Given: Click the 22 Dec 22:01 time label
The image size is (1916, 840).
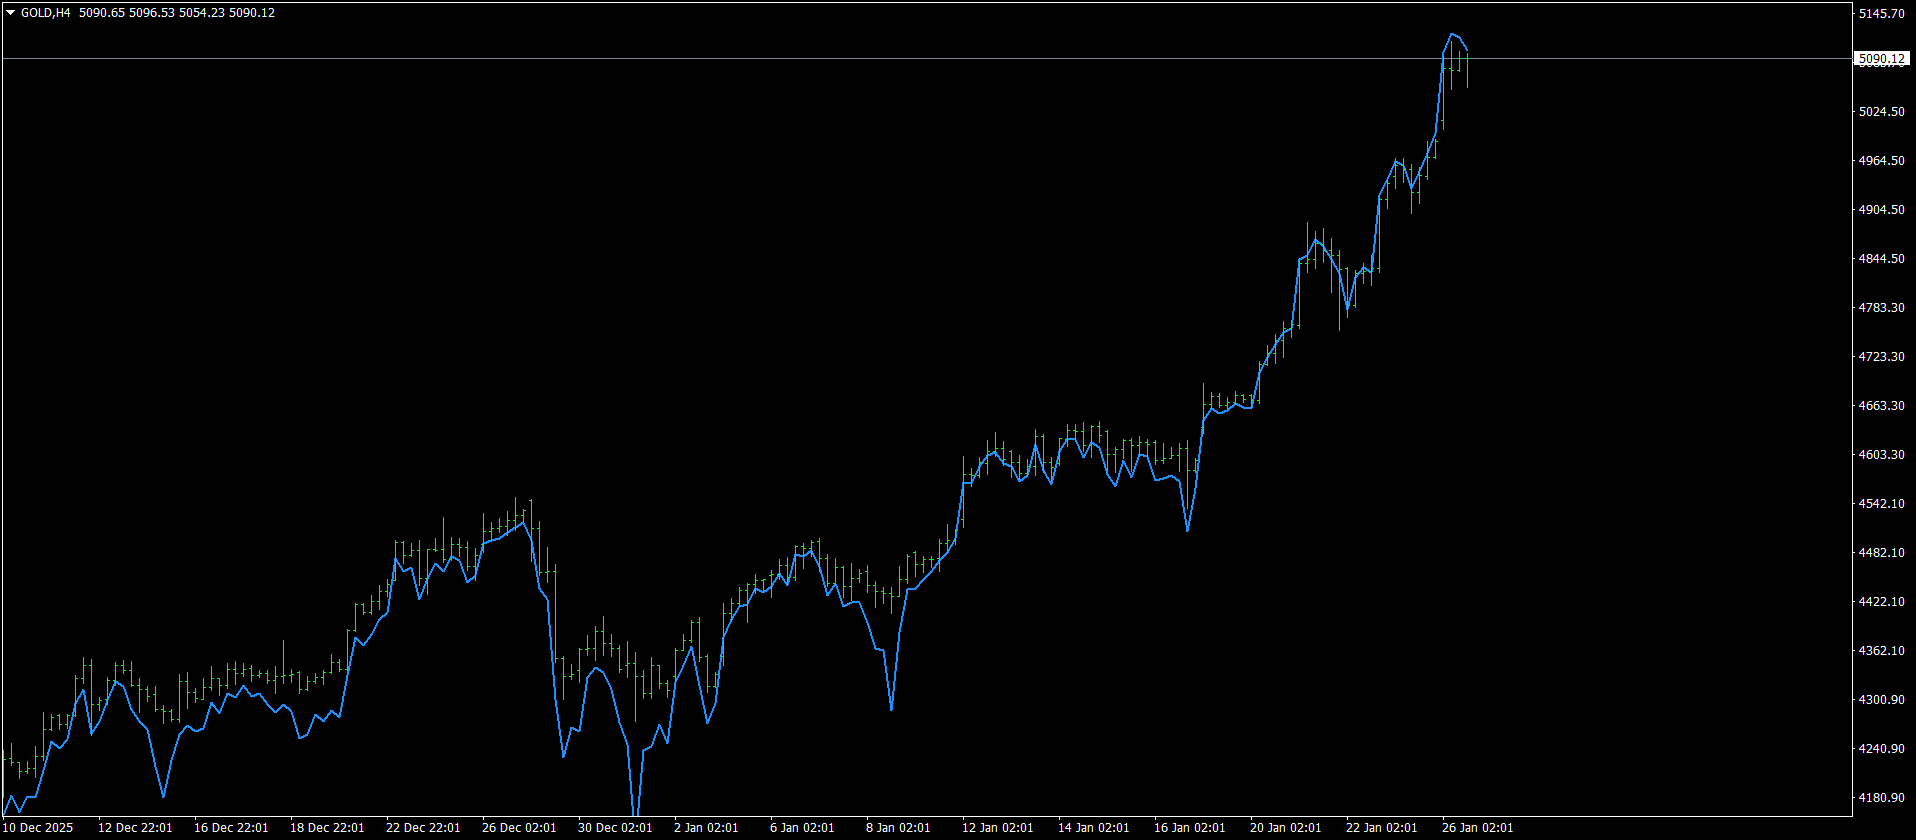Looking at the screenshot, I should pyautogui.click(x=423, y=828).
